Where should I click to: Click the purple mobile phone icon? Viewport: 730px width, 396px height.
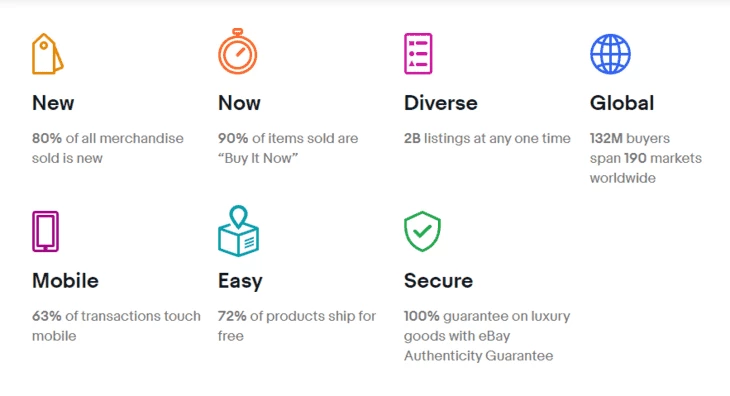[x=46, y=231]
